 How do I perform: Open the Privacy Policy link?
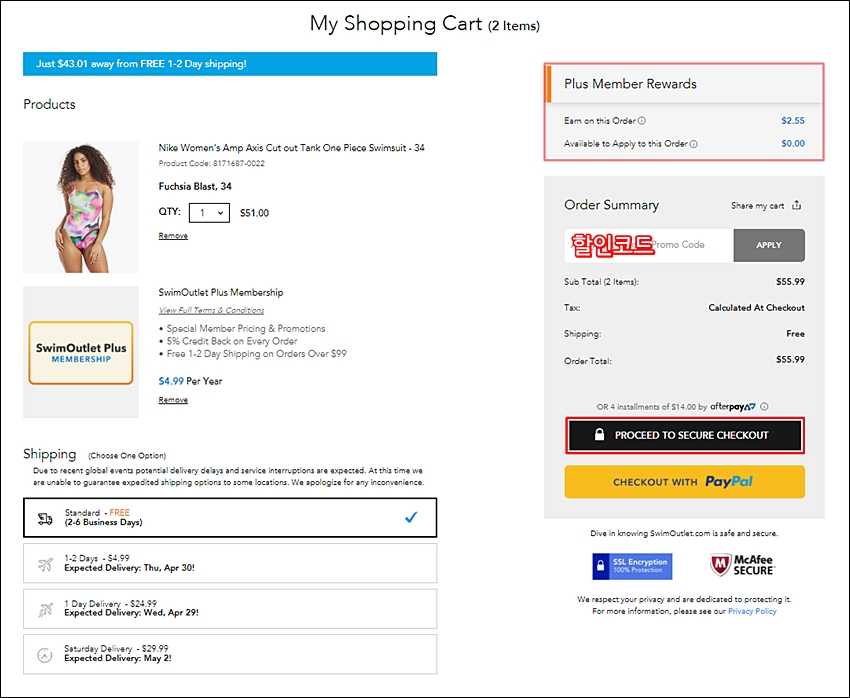coord(752,611)
